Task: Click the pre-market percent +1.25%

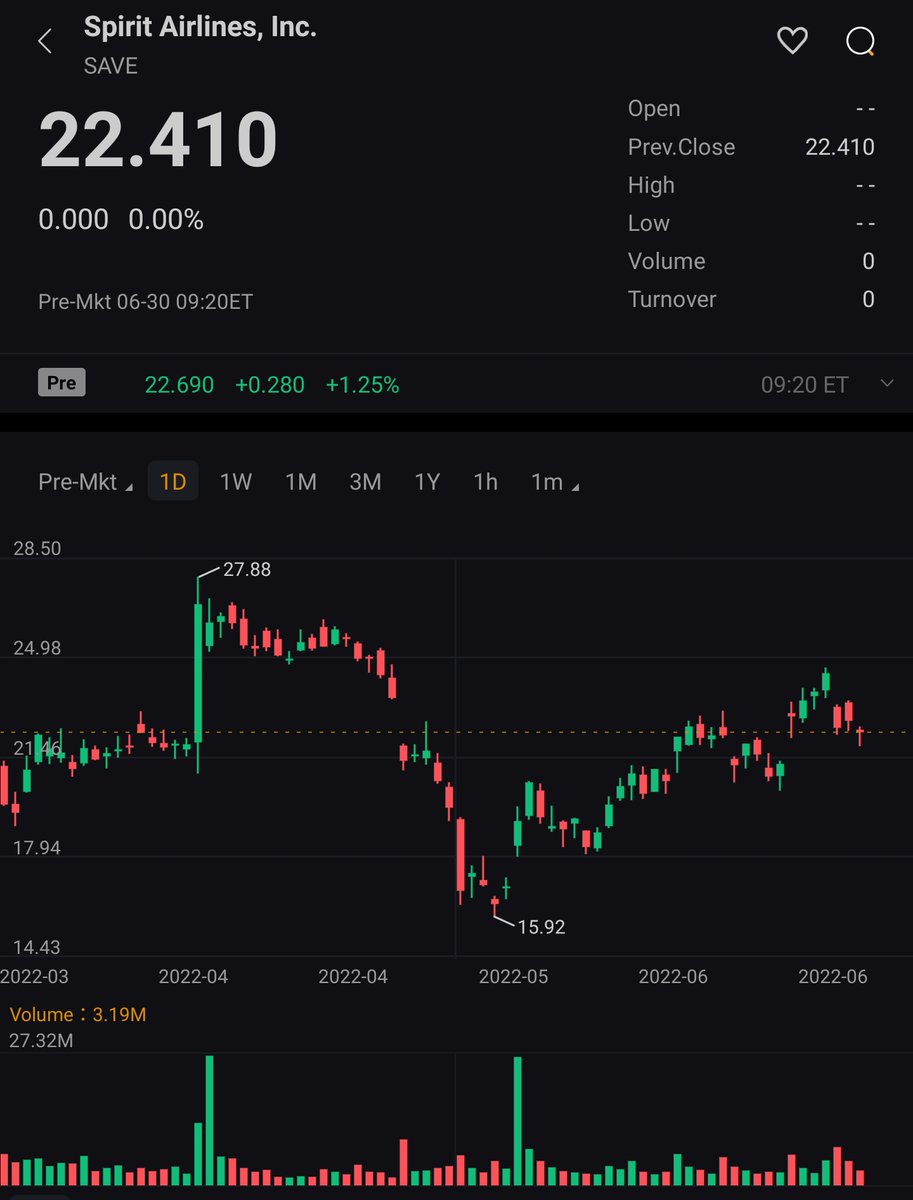Action: pyautogui.click(x=362, y=385)
